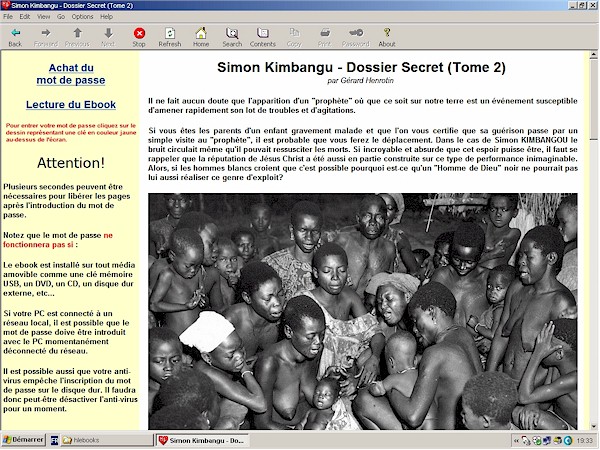Image resolution: width=600 pixels, height=450 pixels.
Task: Click the main page vertical scrollbar
Action: (593, 250)
